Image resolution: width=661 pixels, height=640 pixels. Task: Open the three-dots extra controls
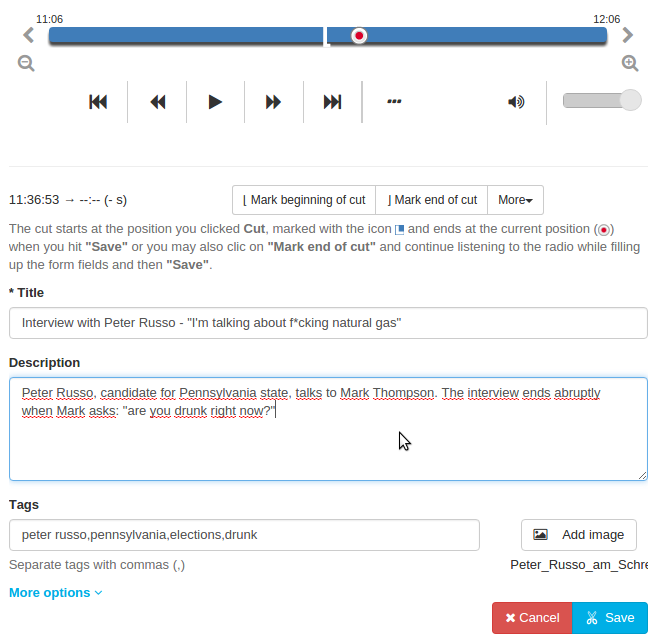point(394,101)
